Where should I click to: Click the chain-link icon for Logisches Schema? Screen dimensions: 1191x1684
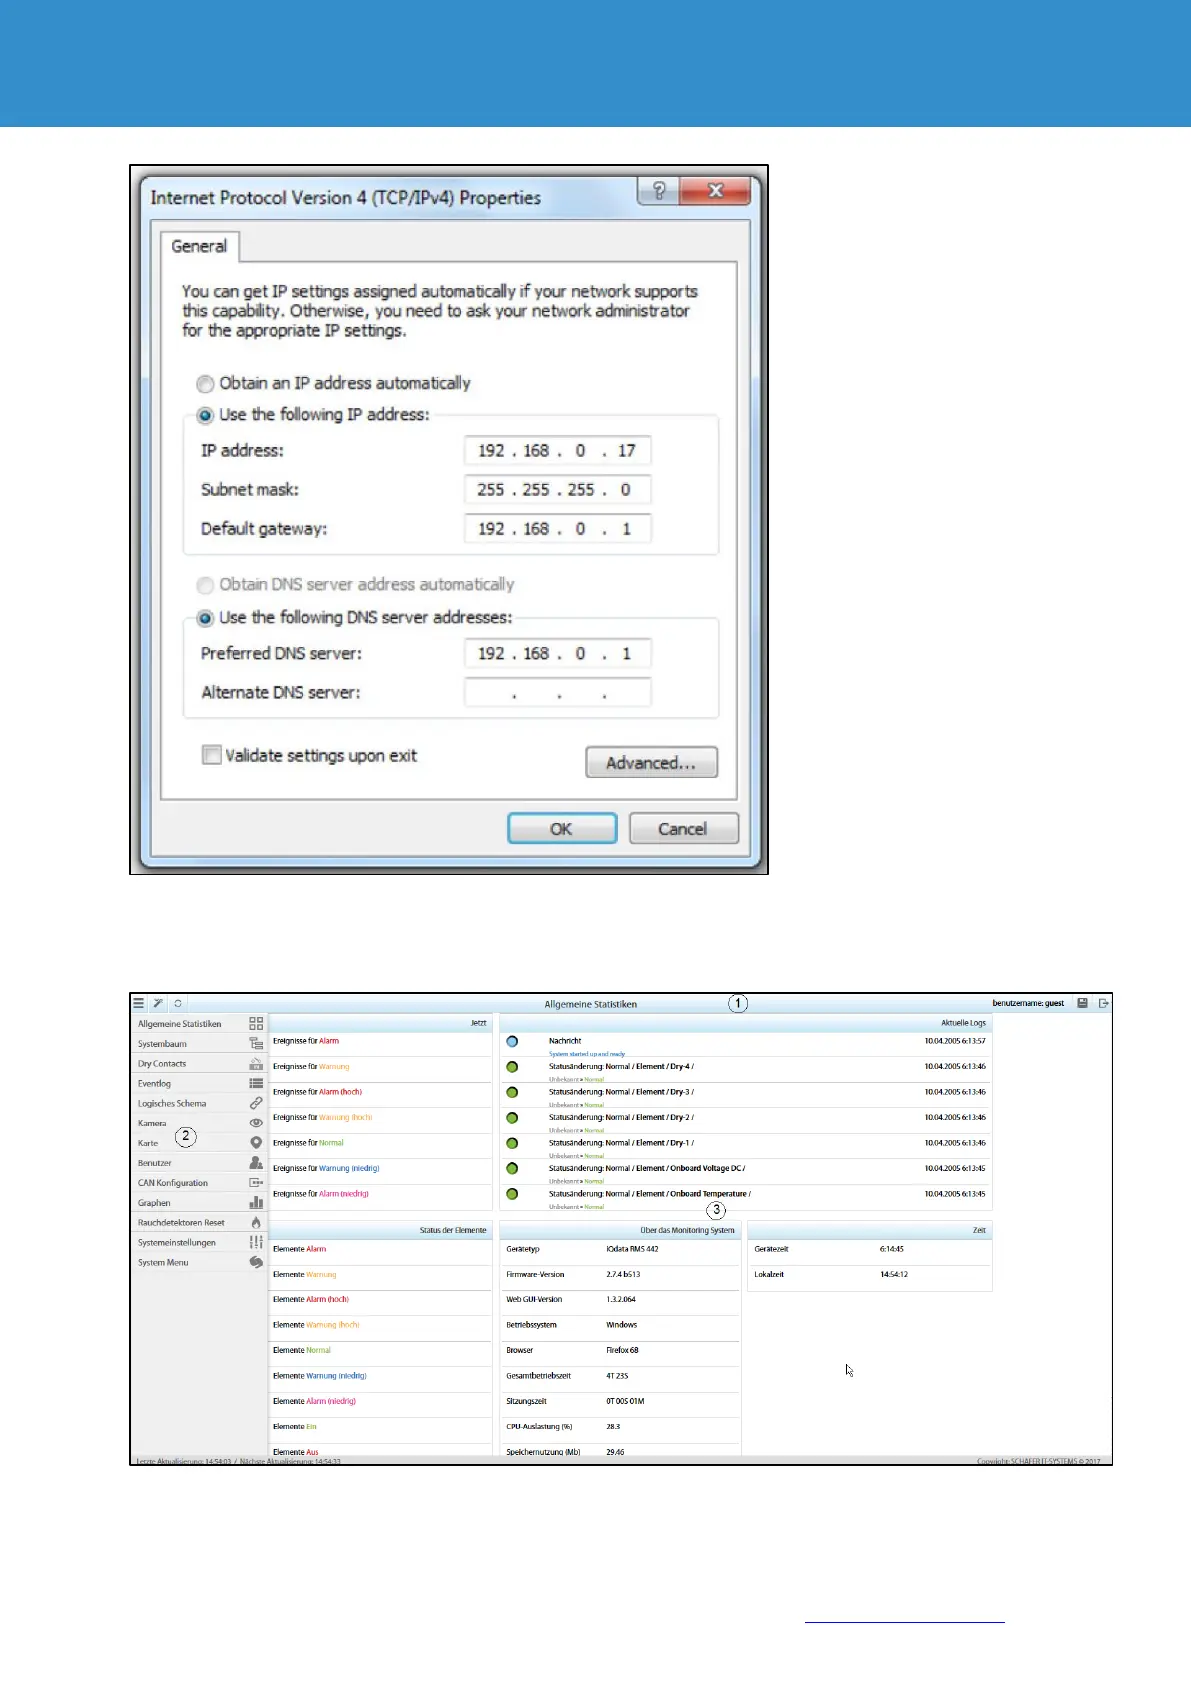[256, 1103]
